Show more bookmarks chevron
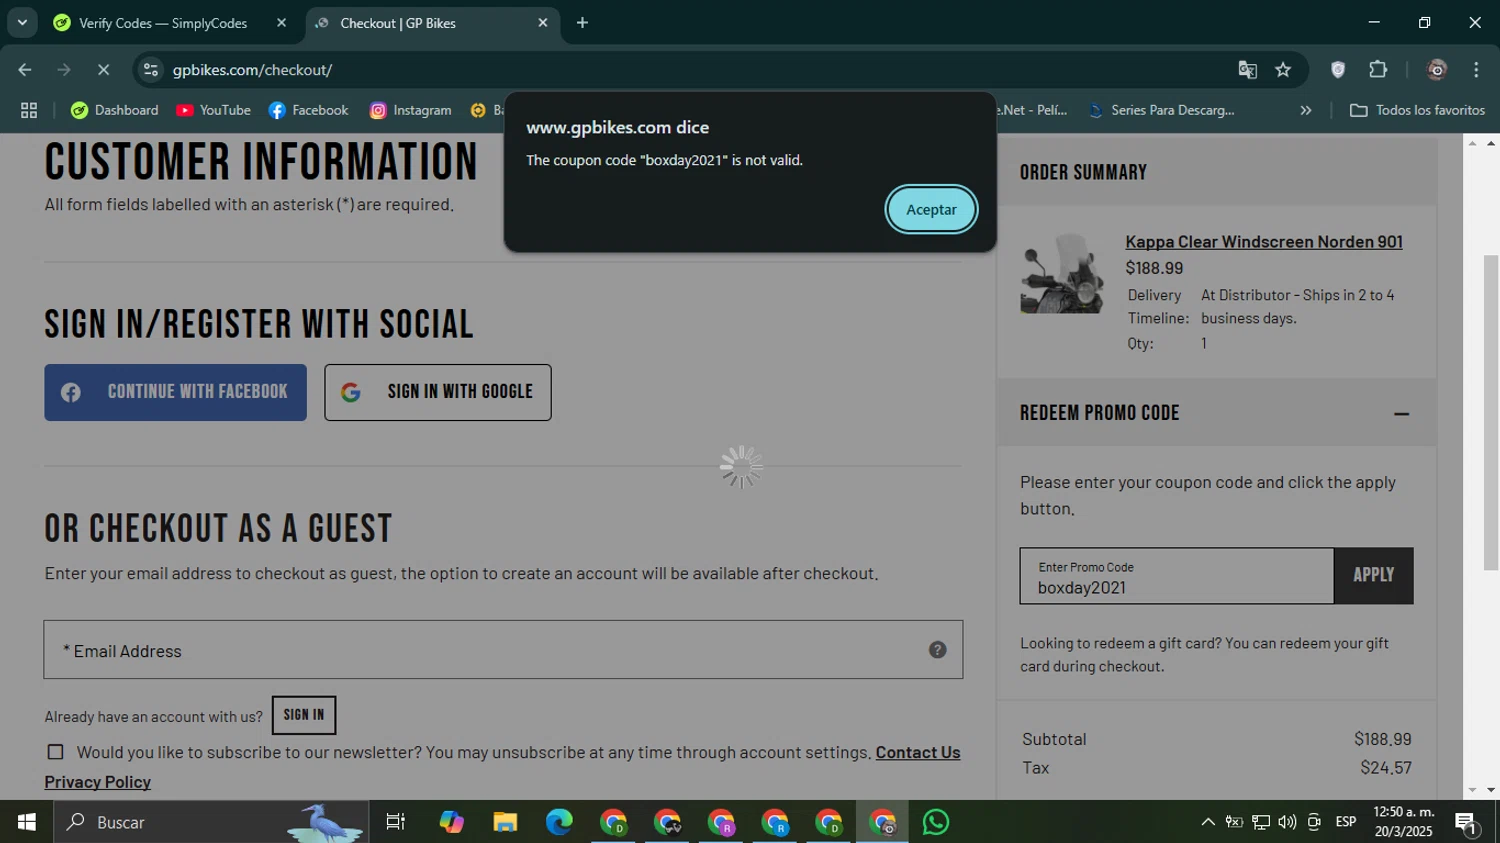 pos(1305,110)
